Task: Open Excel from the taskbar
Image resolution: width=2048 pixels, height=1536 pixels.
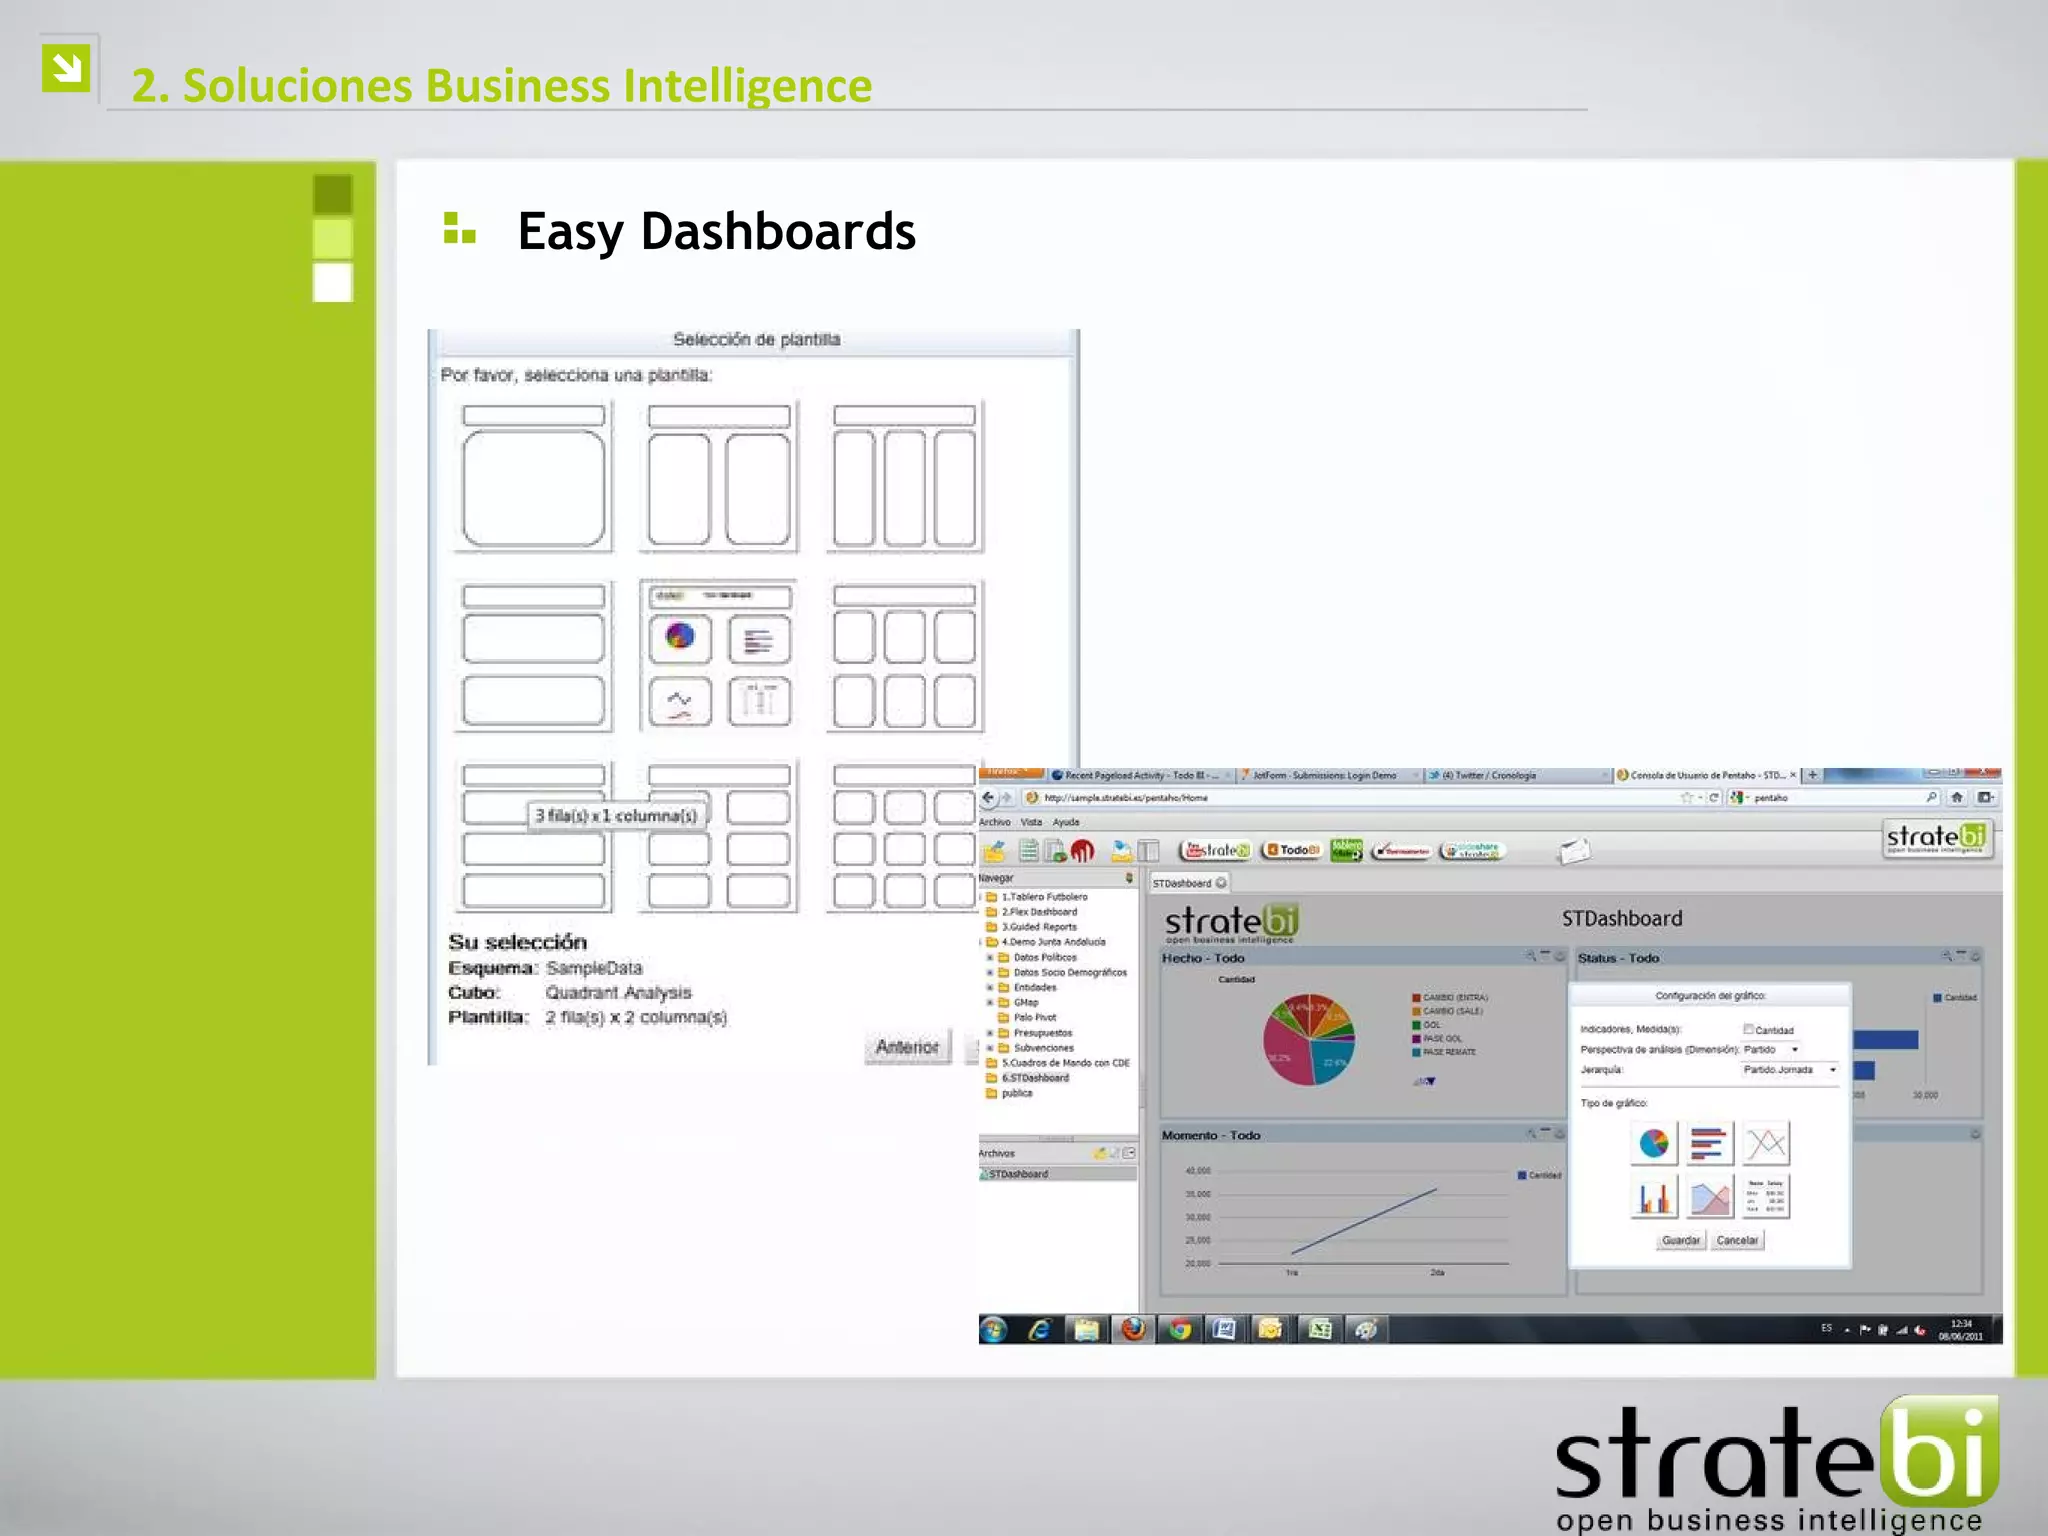Action: coord(1320,1329)
